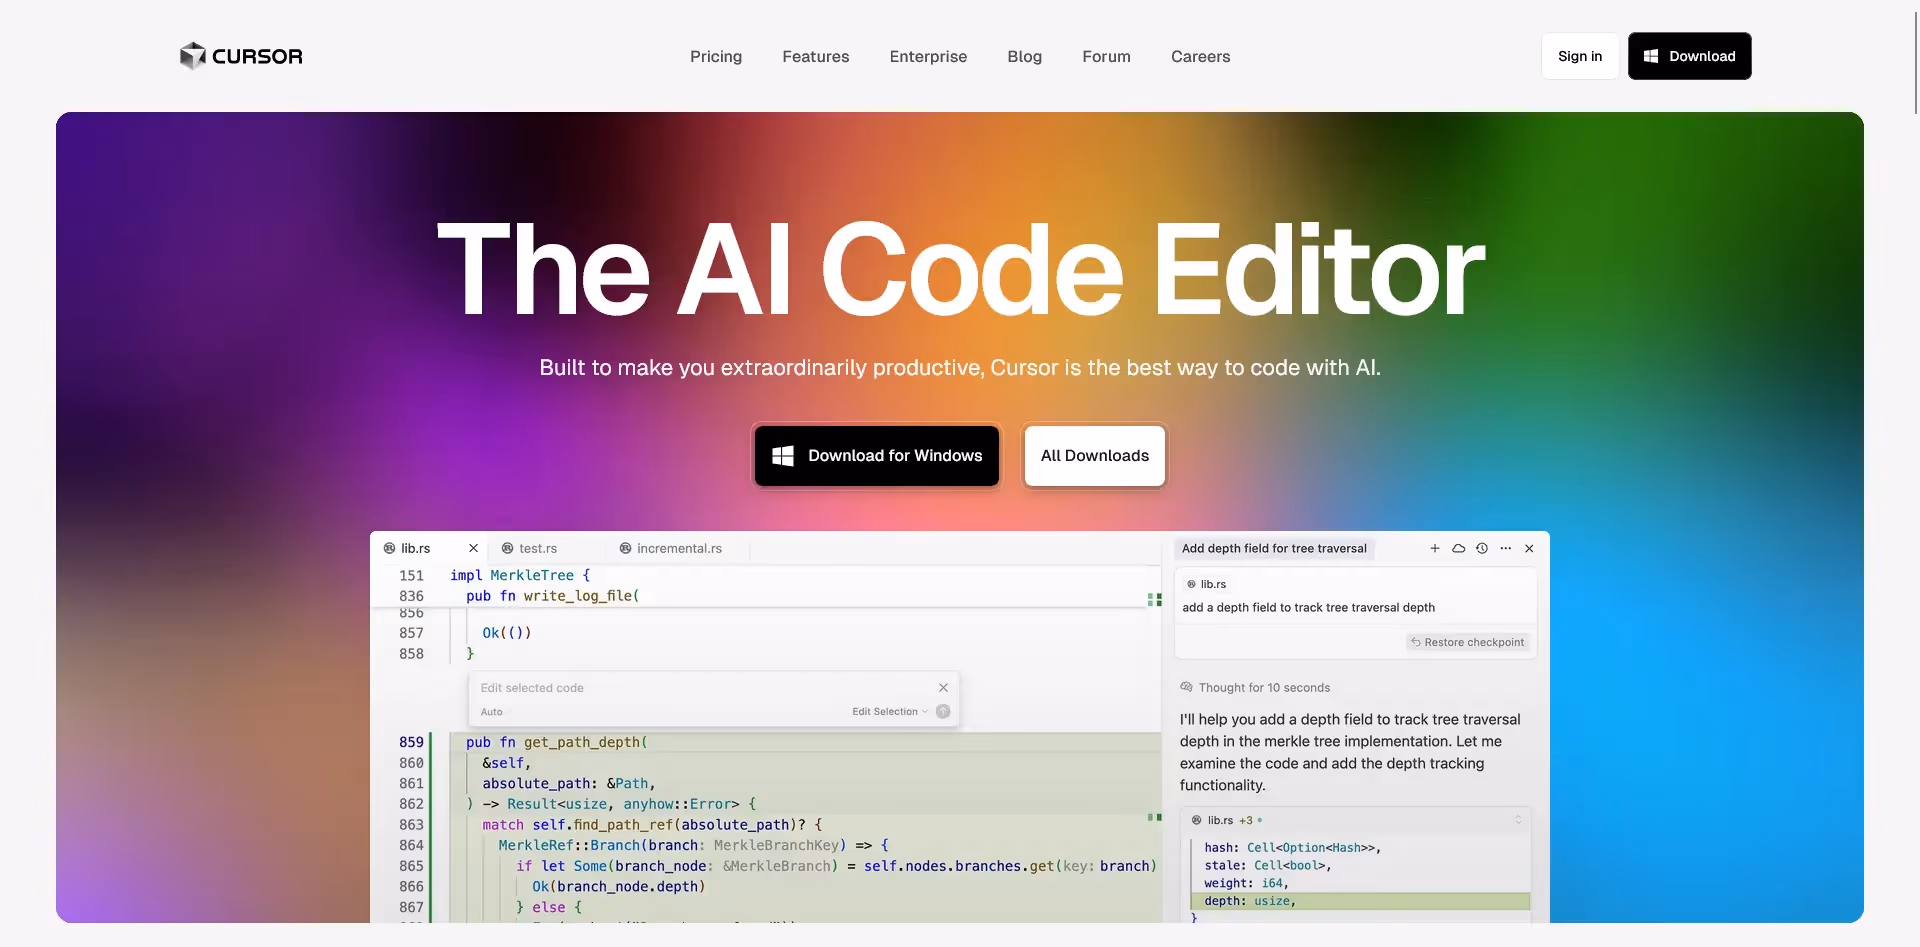Click the Rust file icon on test.rs tab

point(508,548)
